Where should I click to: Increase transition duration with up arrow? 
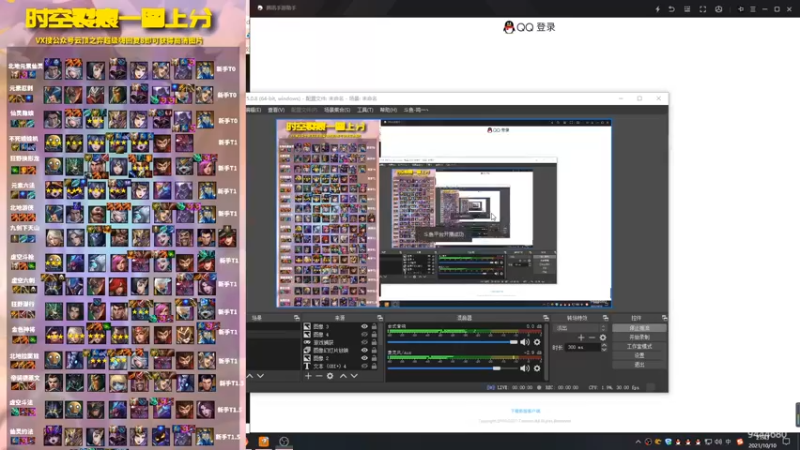point(604,345)
